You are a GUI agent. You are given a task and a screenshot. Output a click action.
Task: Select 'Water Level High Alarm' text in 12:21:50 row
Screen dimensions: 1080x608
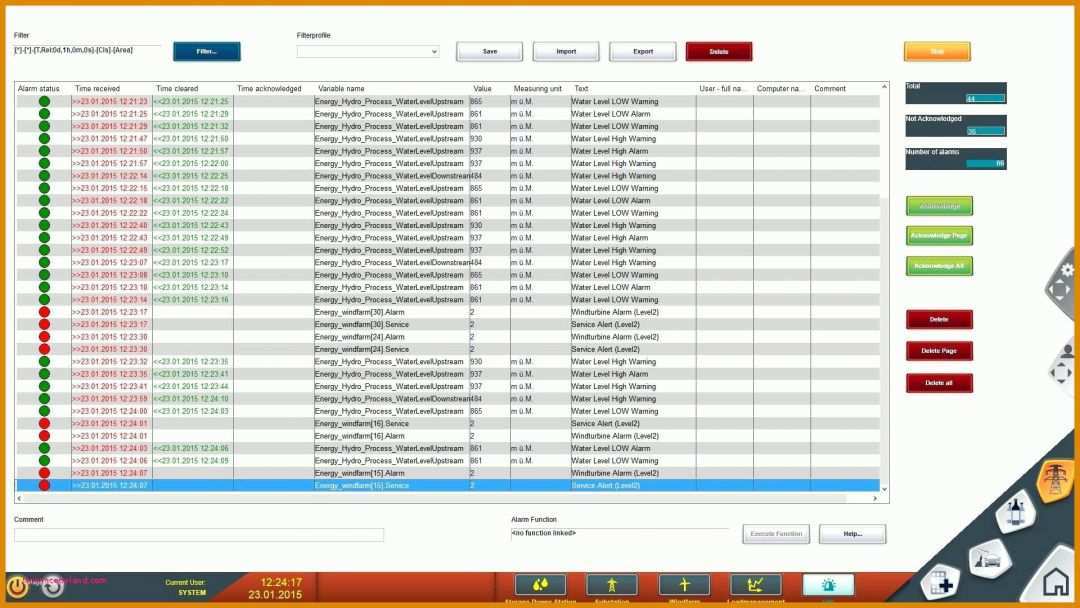click(610, 151)
